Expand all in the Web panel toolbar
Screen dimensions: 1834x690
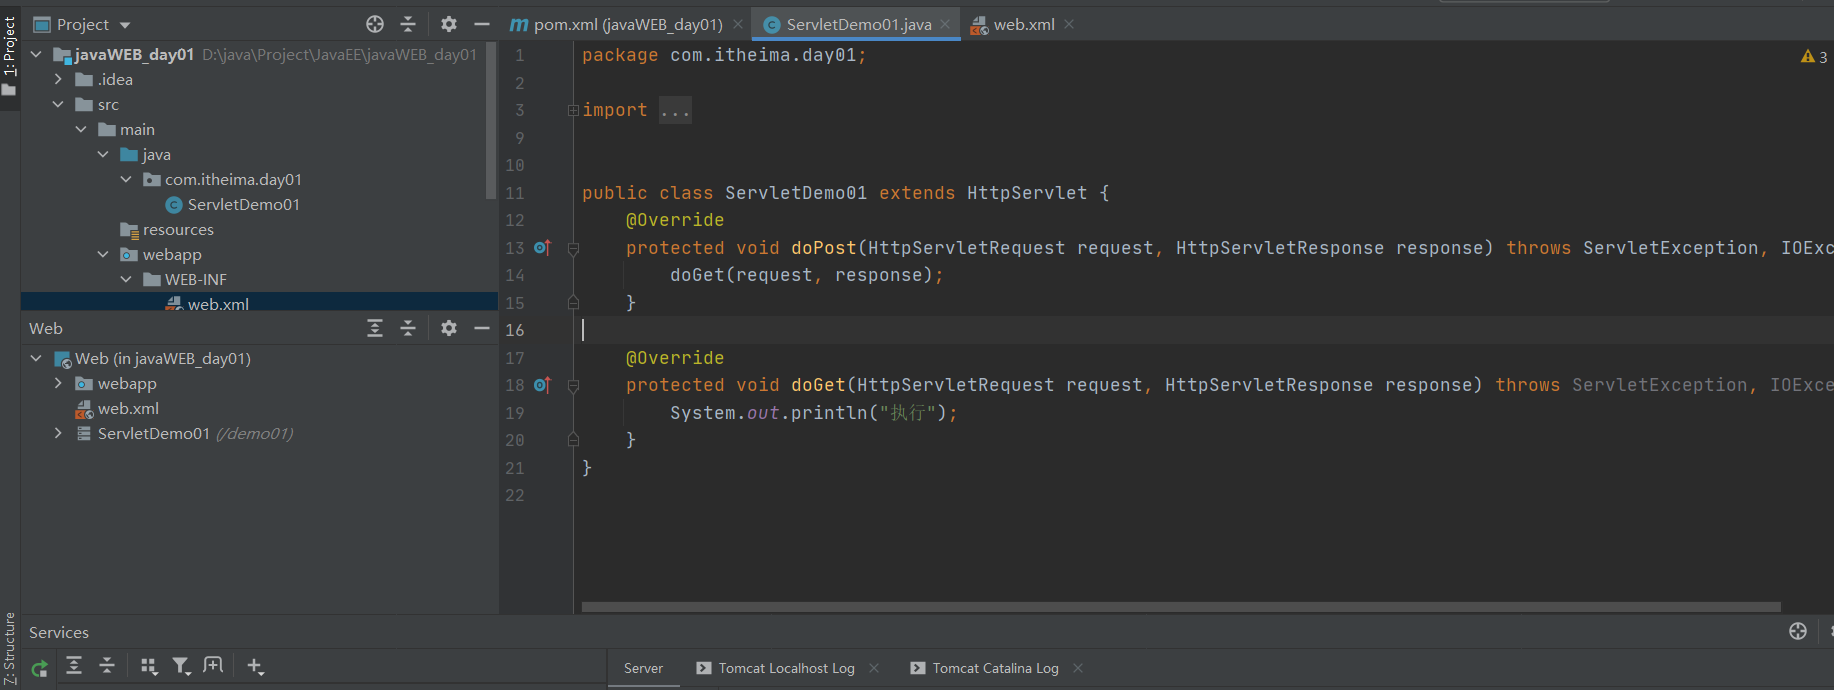(x=375, y=328)
